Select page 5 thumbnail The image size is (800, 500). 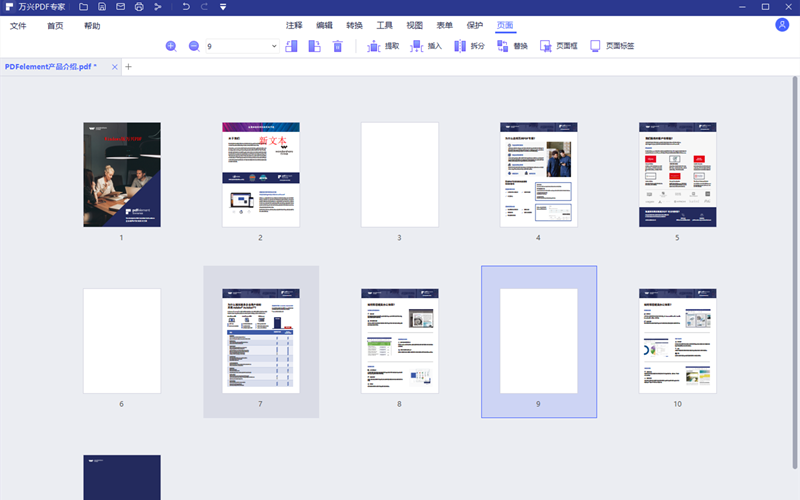pos(677,175)
